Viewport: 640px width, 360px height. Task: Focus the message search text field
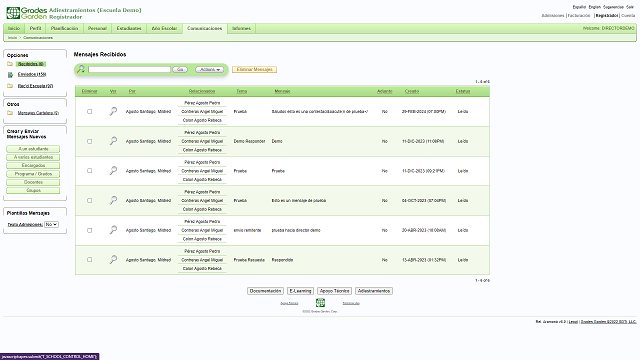[129, 69]
